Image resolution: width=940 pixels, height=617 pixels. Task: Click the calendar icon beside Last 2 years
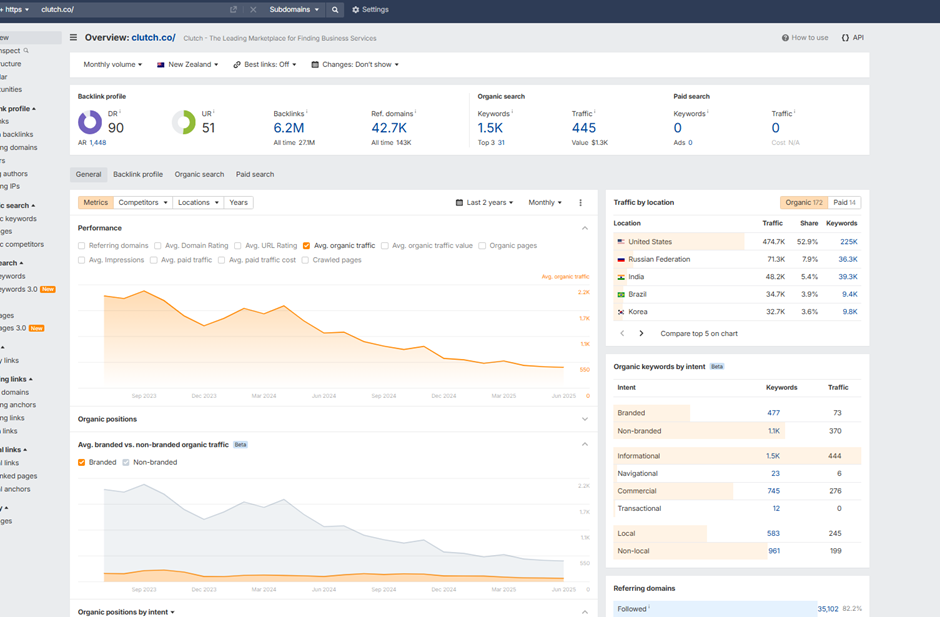click(x=459, y=203)
